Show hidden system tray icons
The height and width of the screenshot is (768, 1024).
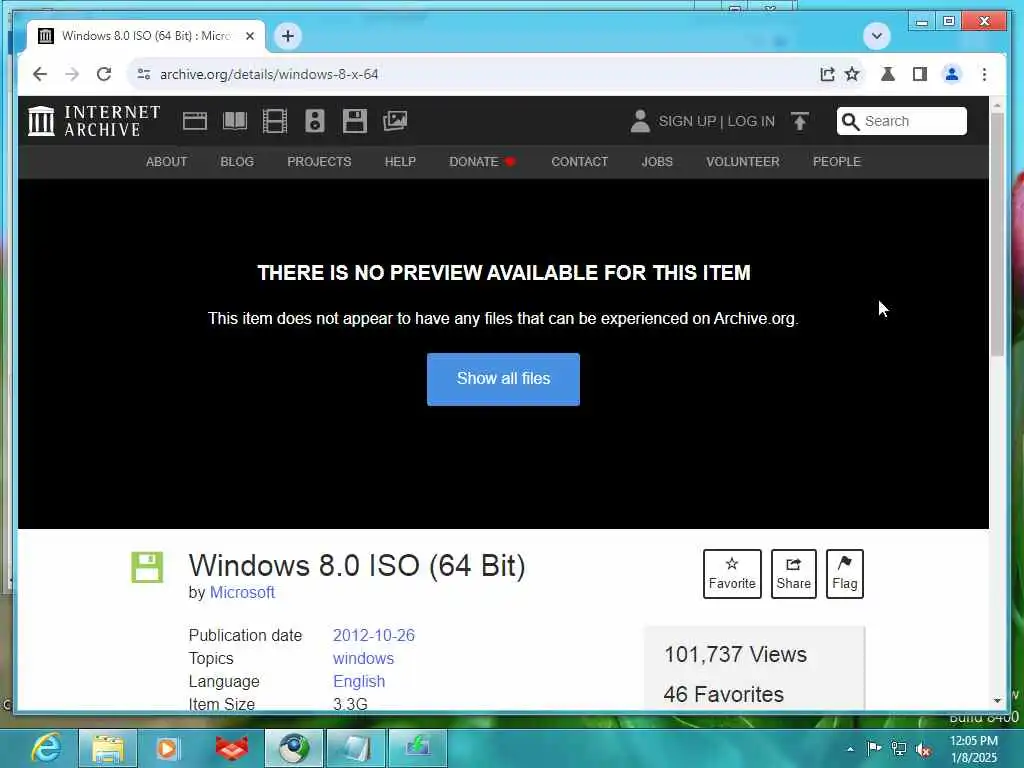click(x=850, y=749)
